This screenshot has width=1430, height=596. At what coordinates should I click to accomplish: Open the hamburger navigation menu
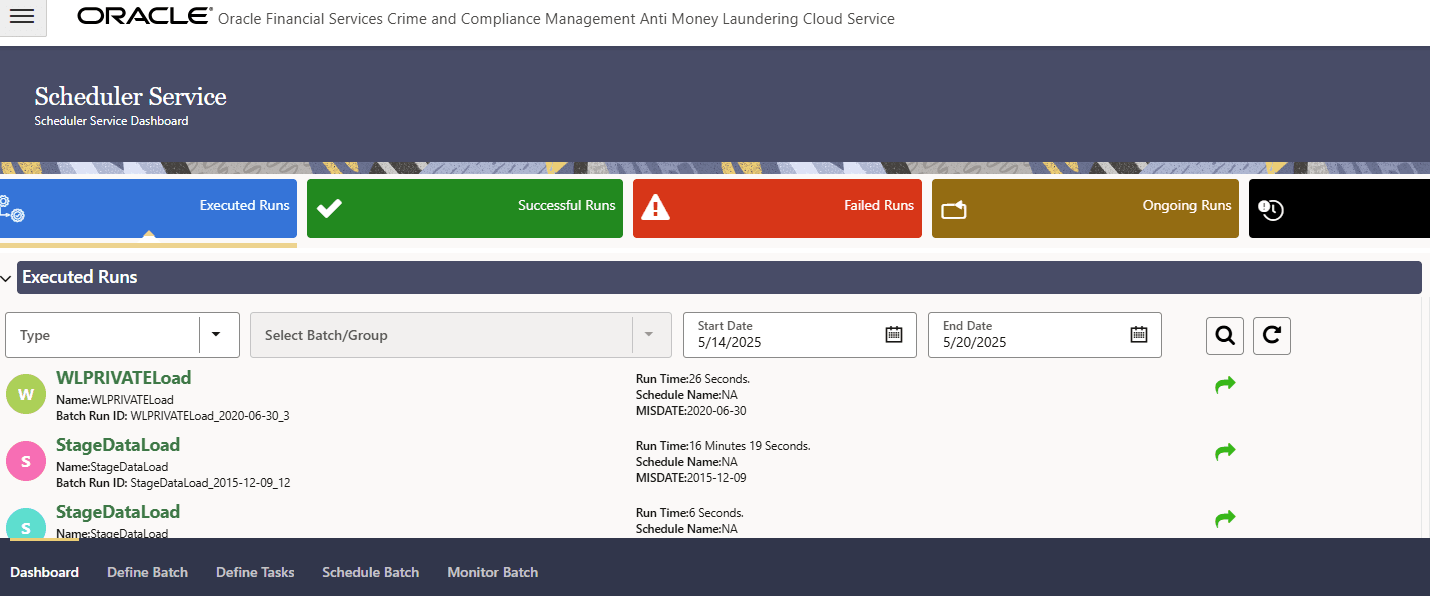[x=22, y=18]
